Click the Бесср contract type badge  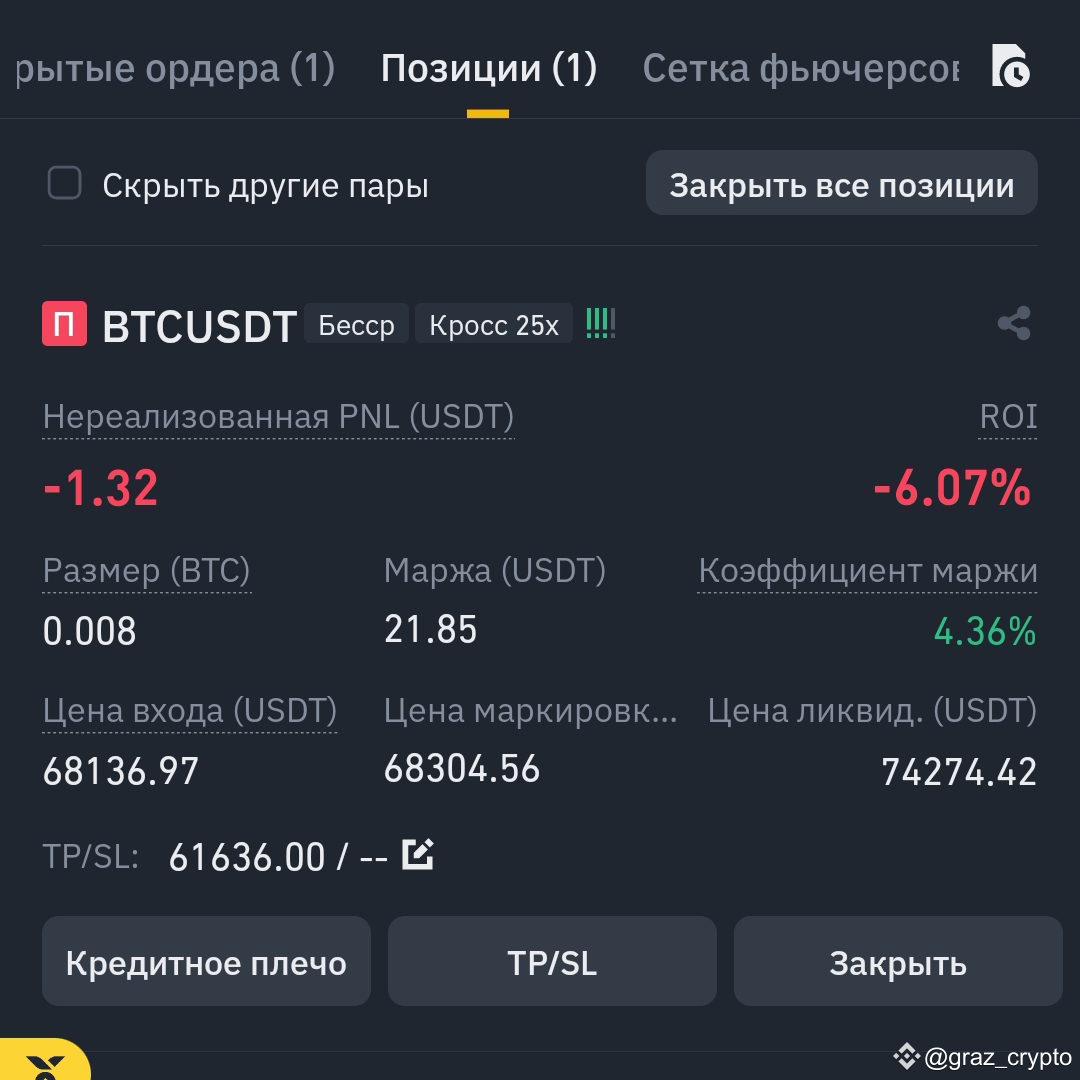[x=356, y=323]
